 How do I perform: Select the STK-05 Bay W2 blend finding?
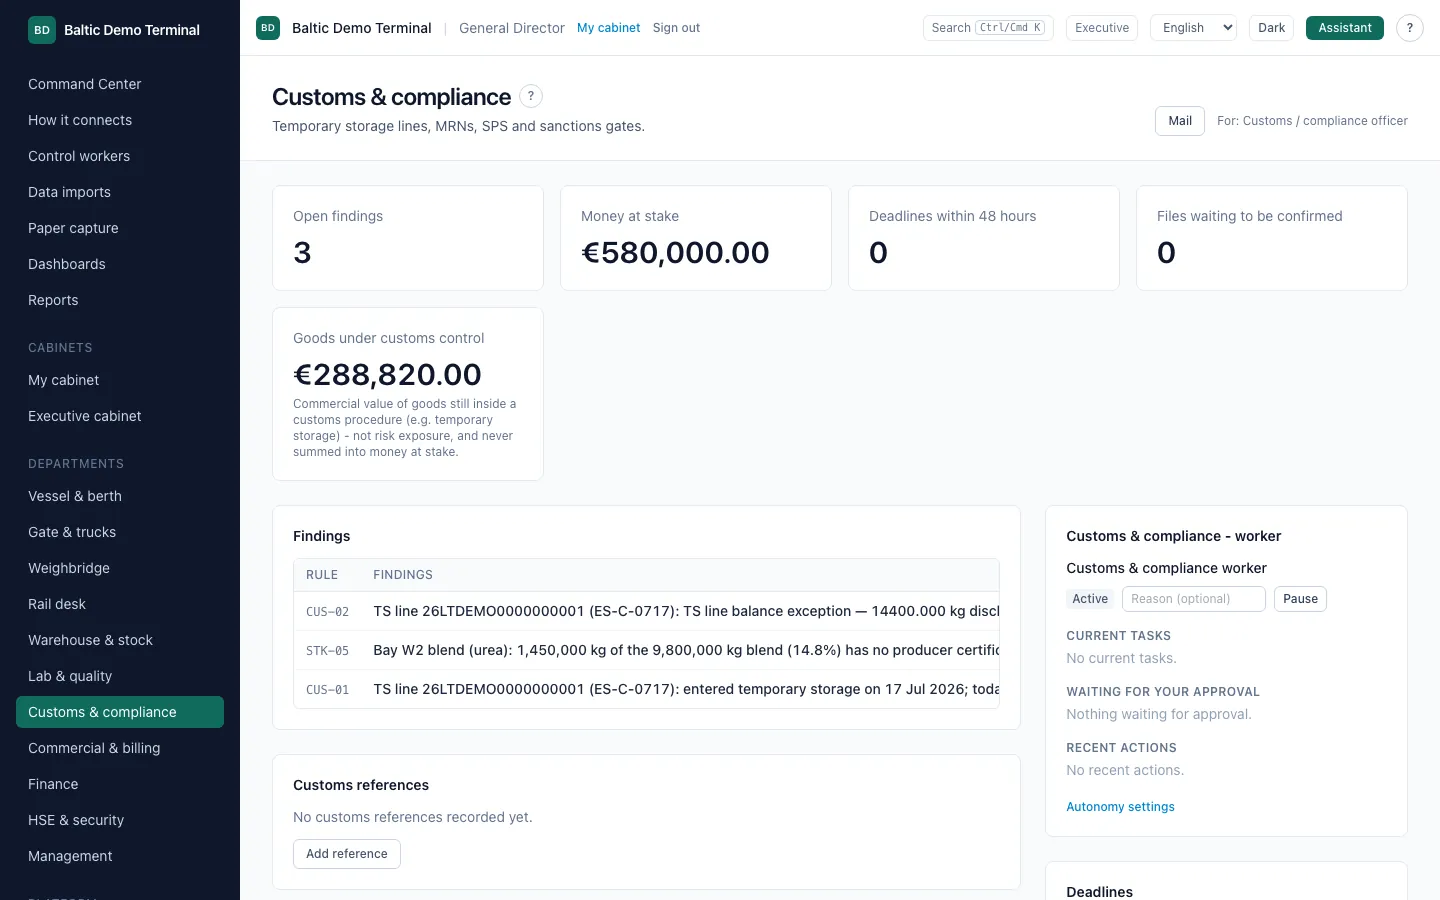click(646, 650)
